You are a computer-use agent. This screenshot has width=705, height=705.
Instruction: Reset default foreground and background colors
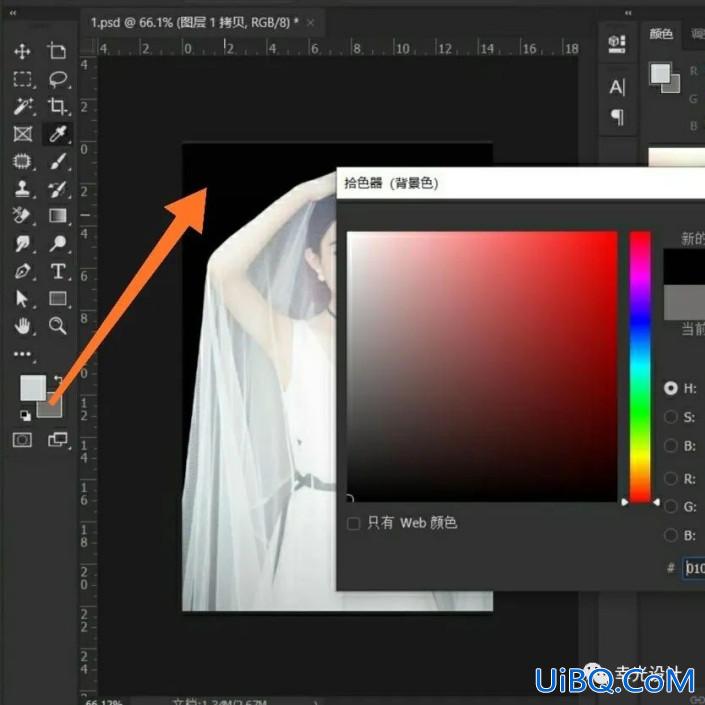pyautogui.click(x=25, y=415)
